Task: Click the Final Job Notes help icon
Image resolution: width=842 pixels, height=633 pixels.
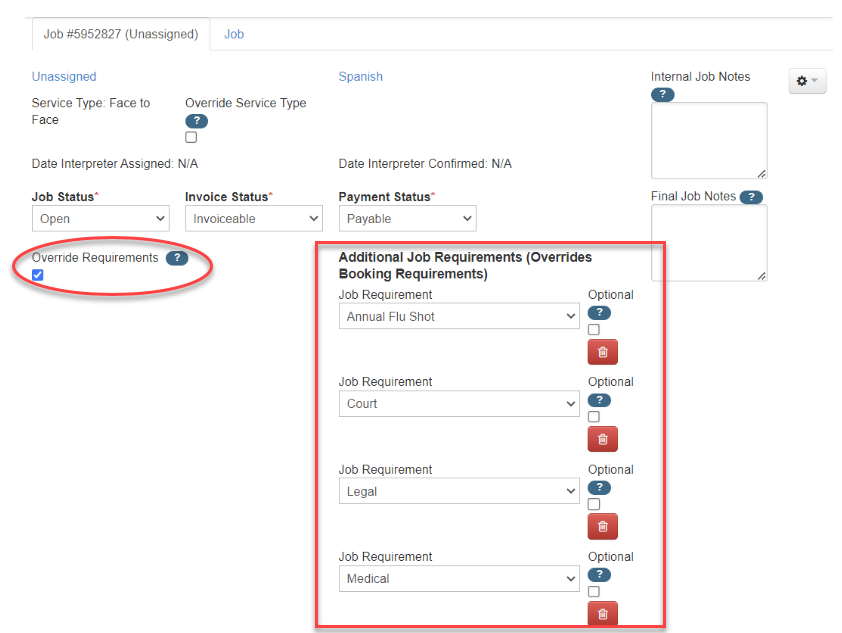Action: pos(751,196)
